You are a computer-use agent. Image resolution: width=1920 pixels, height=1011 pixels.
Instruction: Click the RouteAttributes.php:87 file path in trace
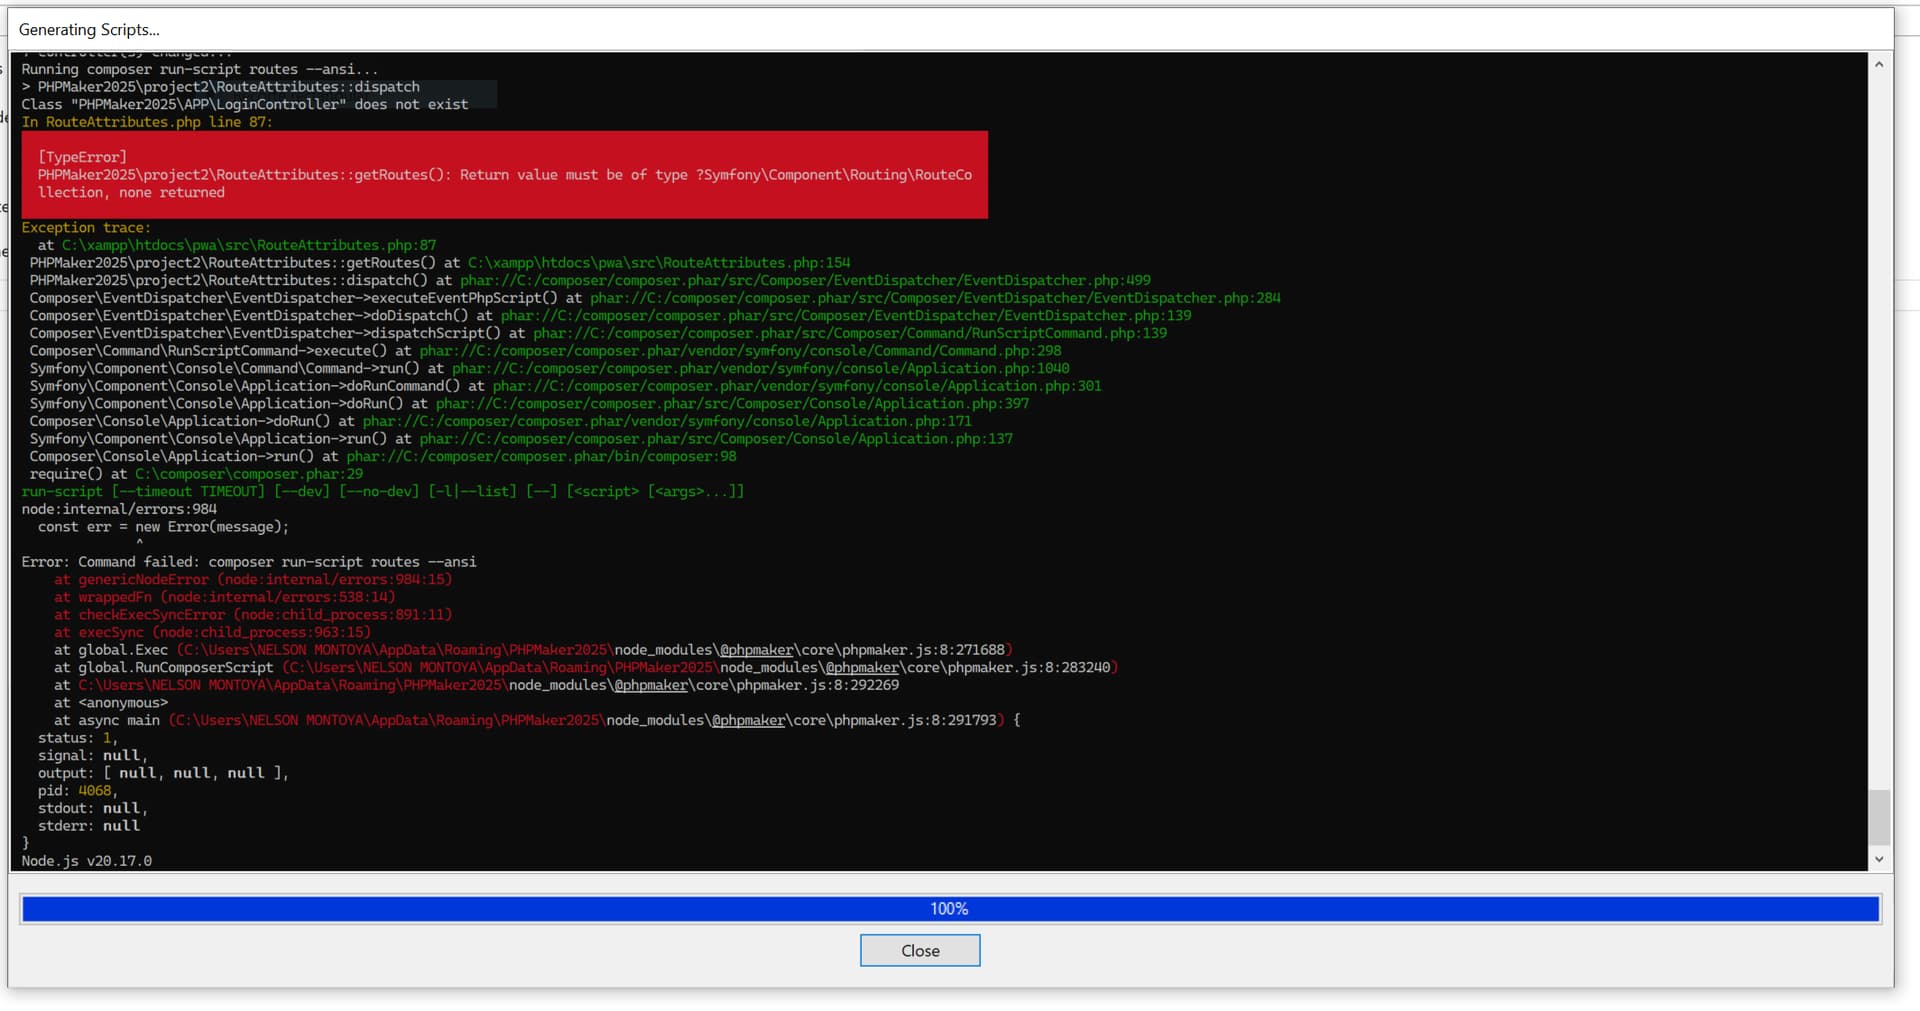point(249,245)
